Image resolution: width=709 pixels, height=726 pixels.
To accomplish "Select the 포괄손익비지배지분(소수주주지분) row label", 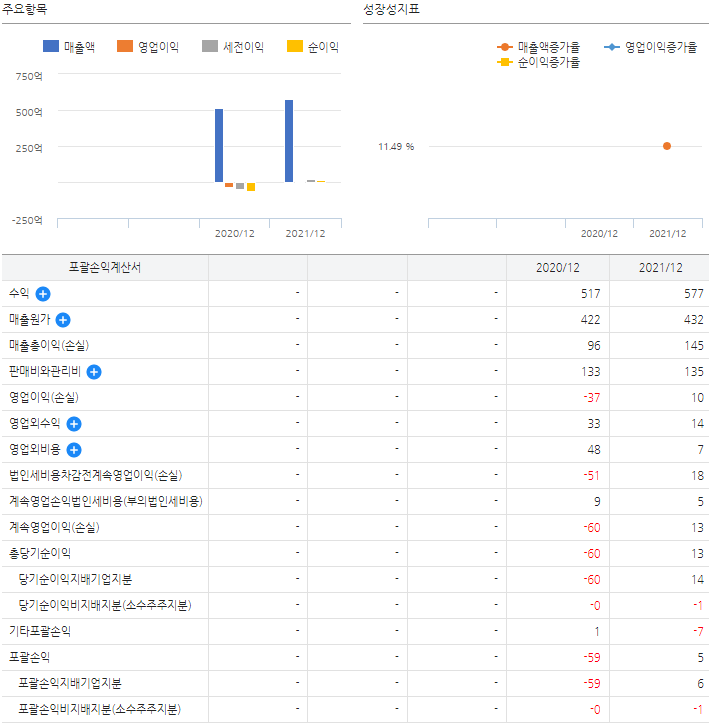I will tap(100, 709).
